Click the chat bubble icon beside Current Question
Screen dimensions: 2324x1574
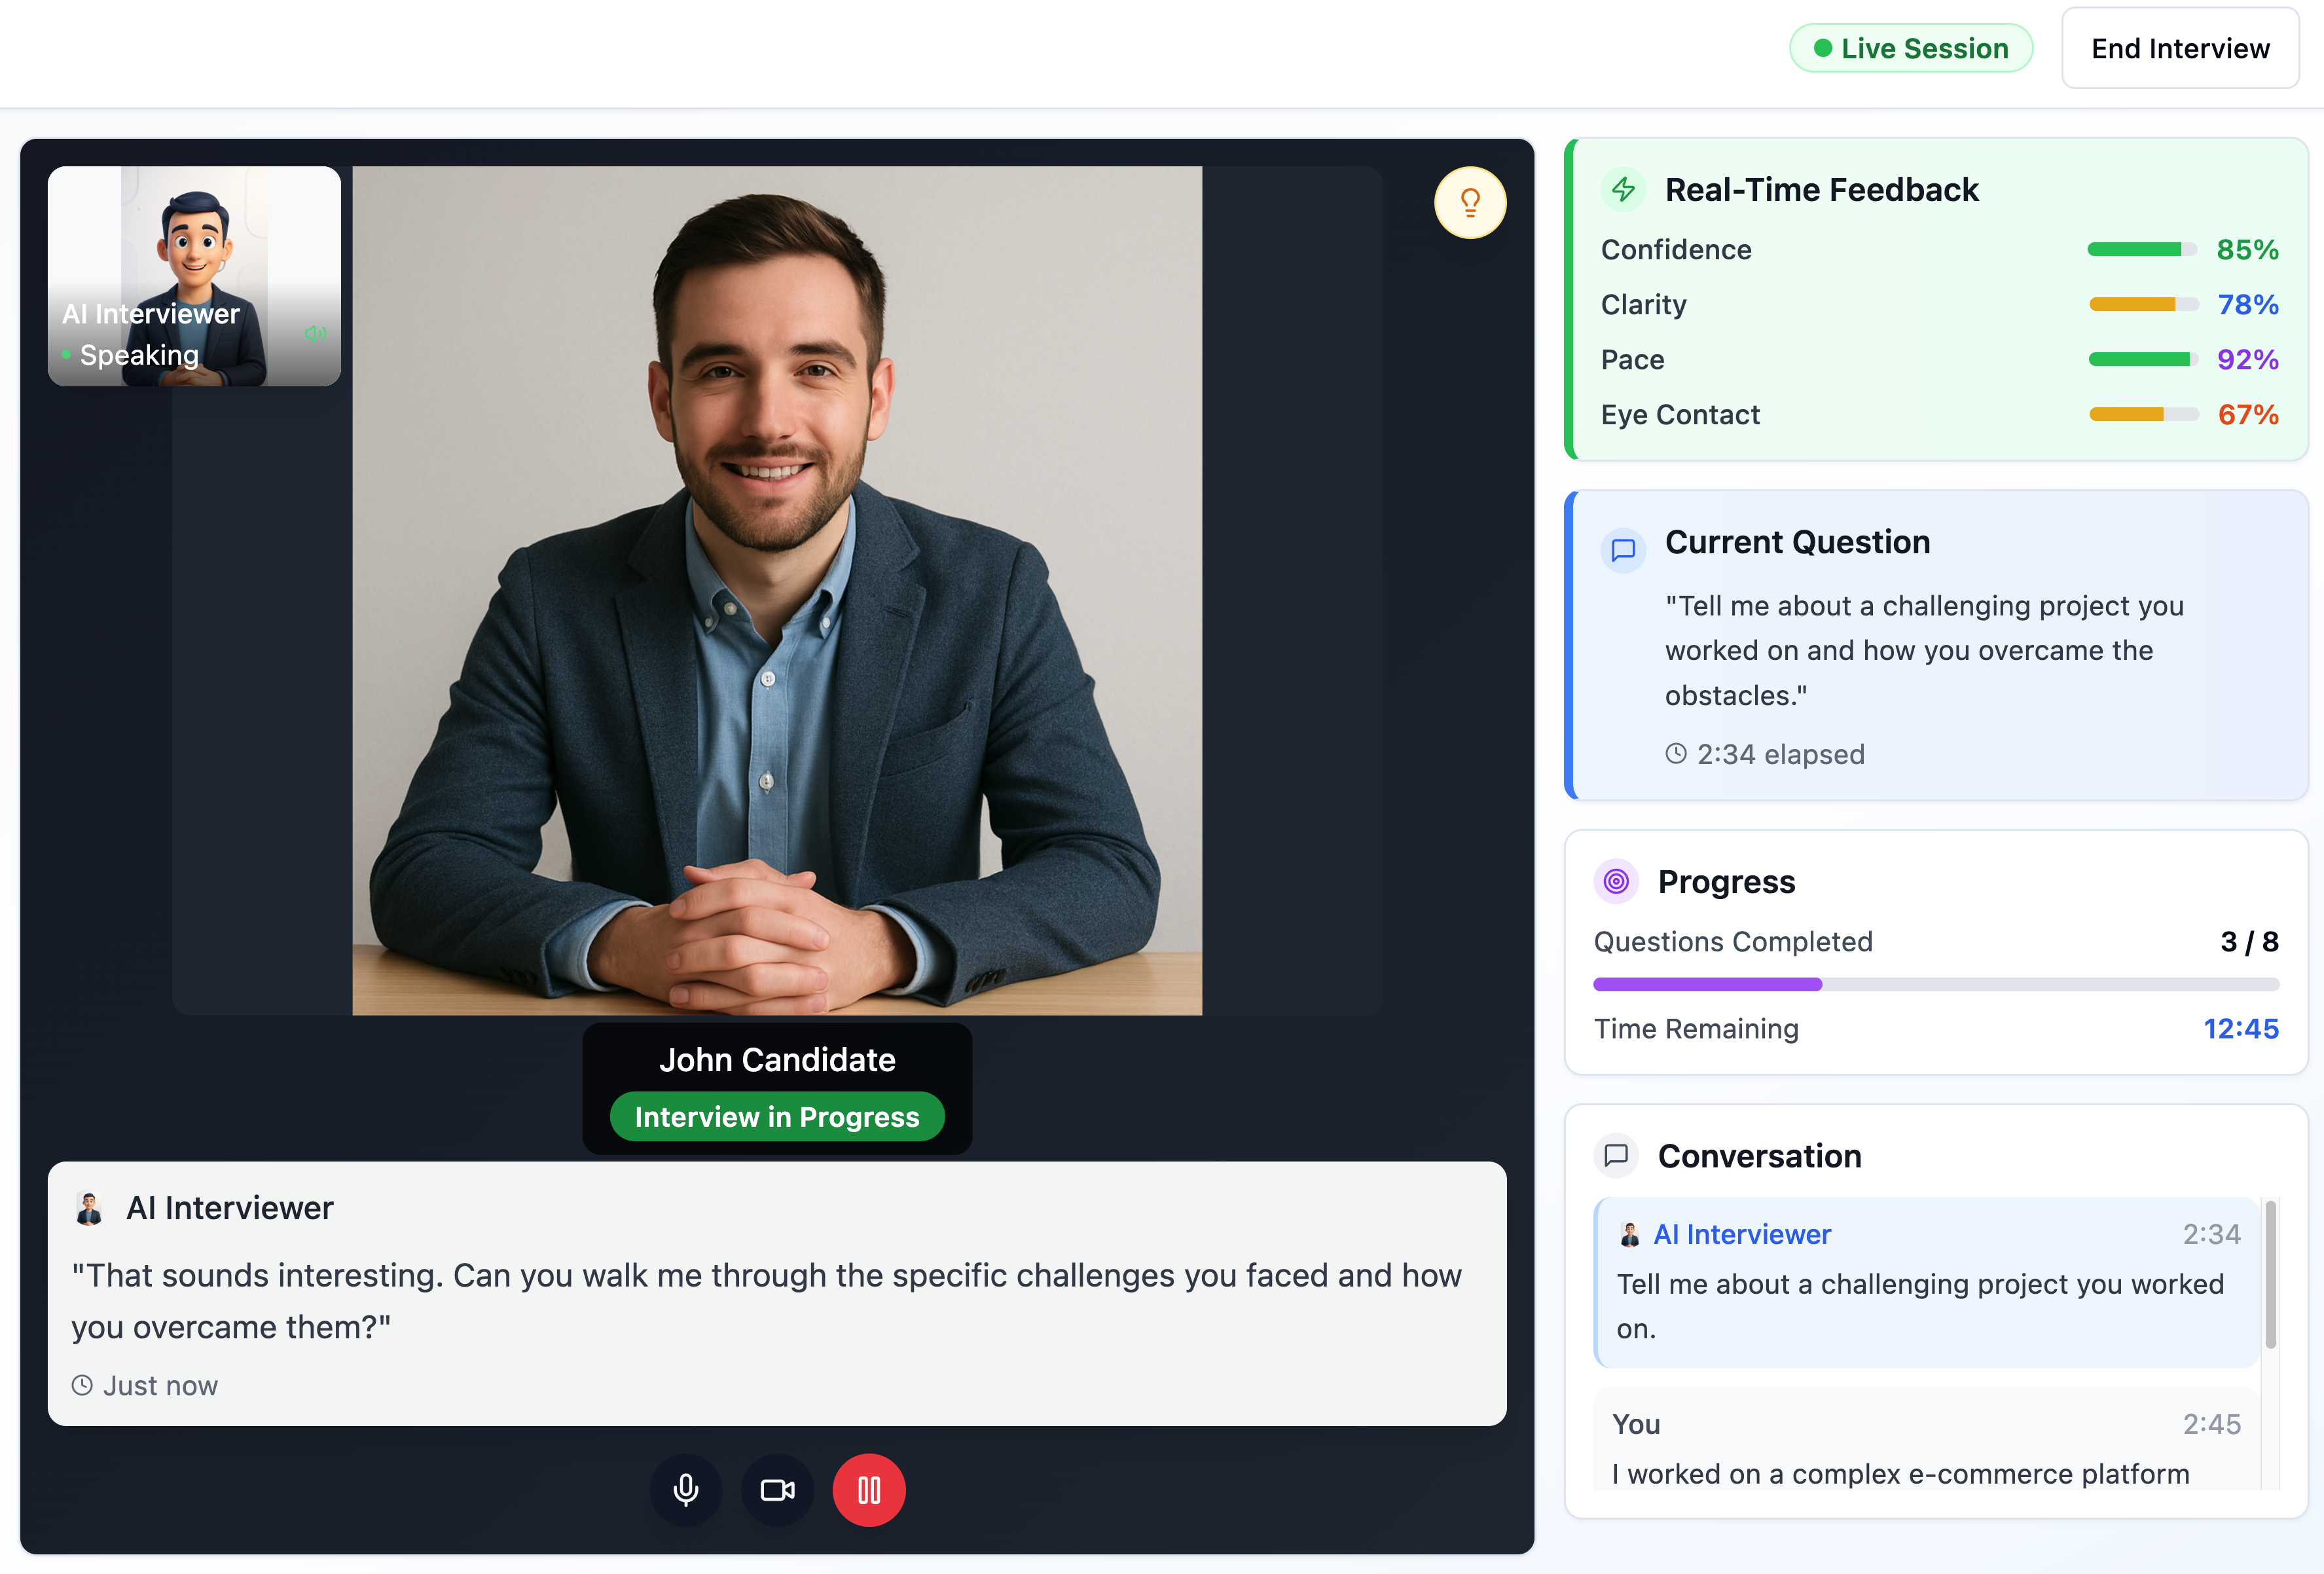coord(1623,550)
